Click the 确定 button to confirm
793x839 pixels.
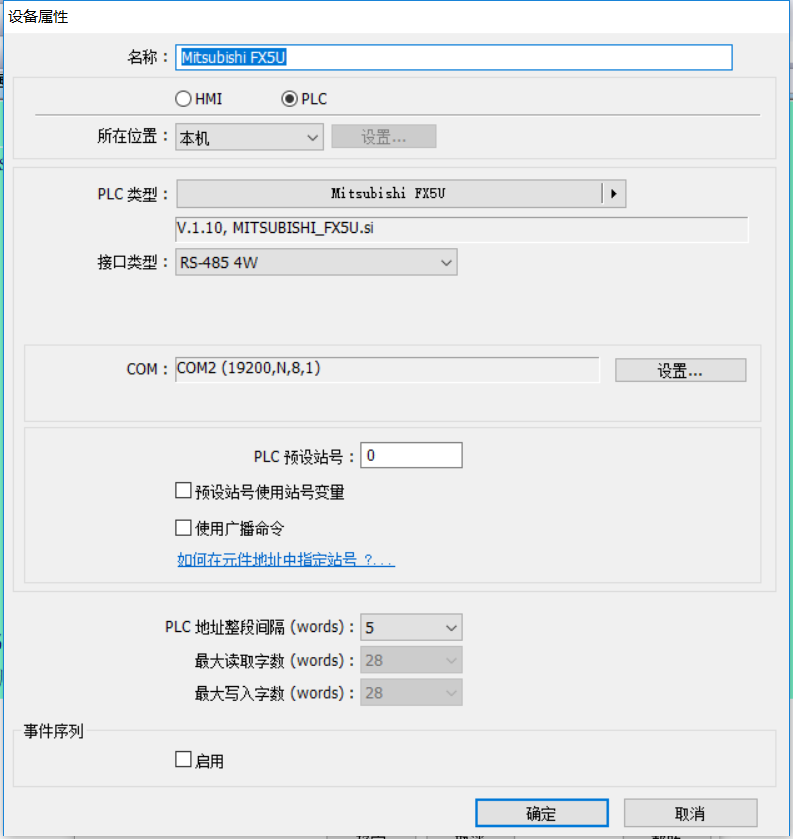coord(541,813)
